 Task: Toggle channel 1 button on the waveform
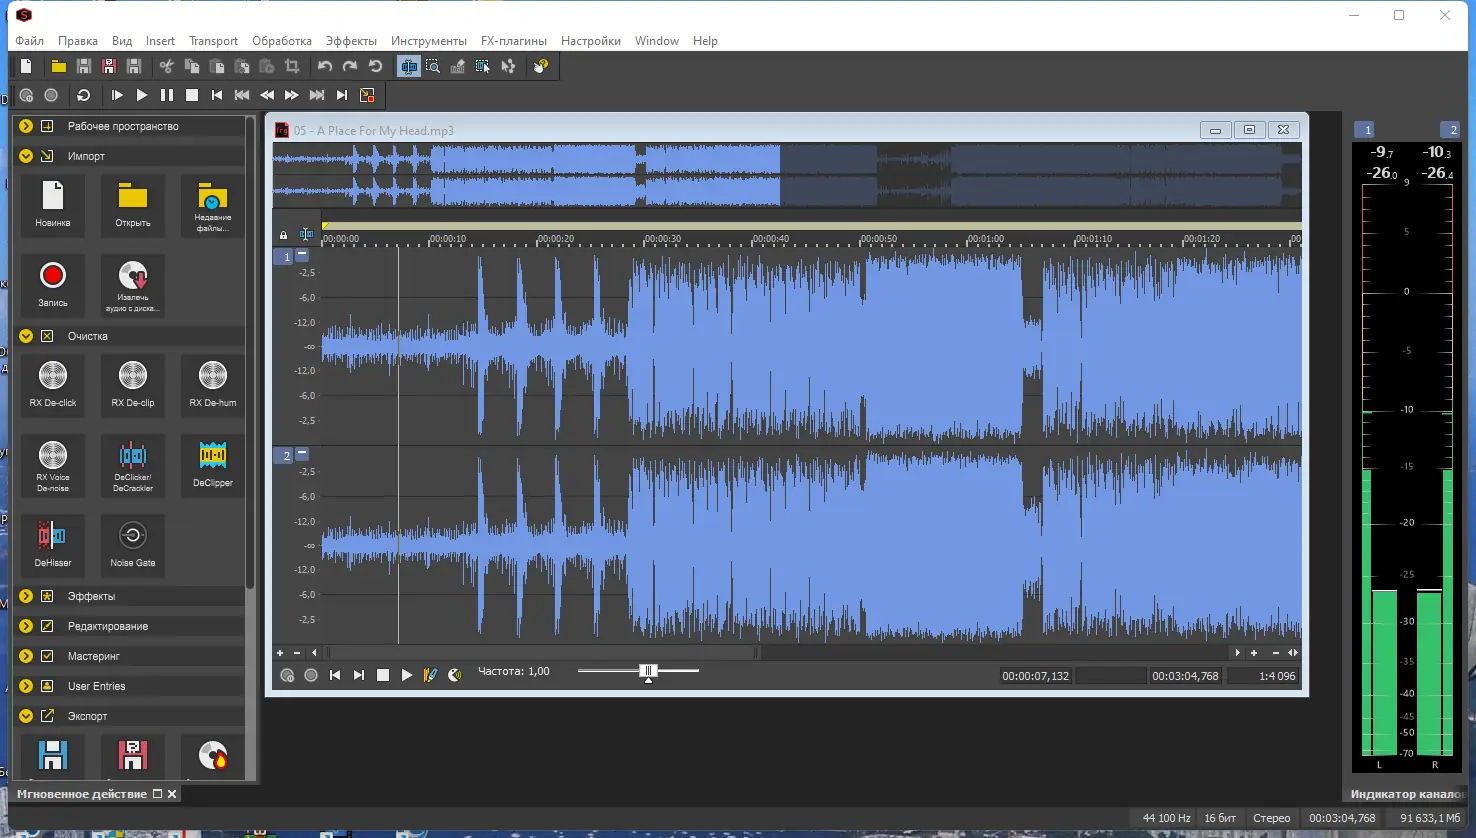click(x=284, y=257)
